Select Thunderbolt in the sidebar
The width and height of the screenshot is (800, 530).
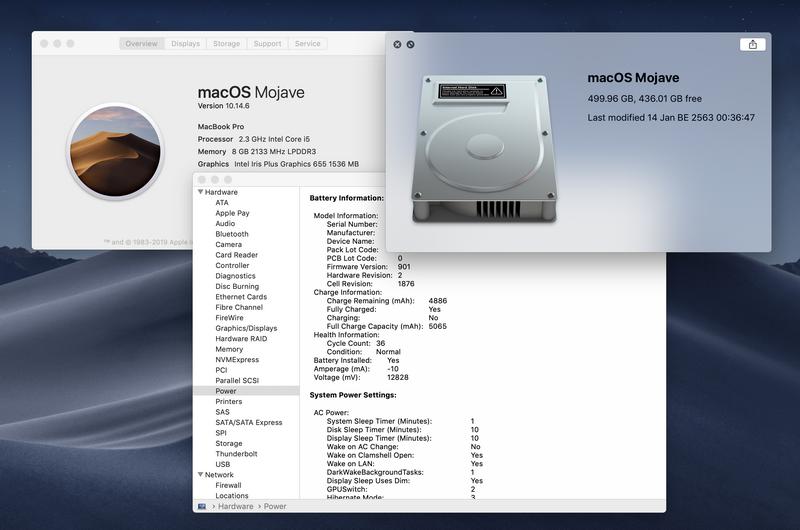[236, 453]
